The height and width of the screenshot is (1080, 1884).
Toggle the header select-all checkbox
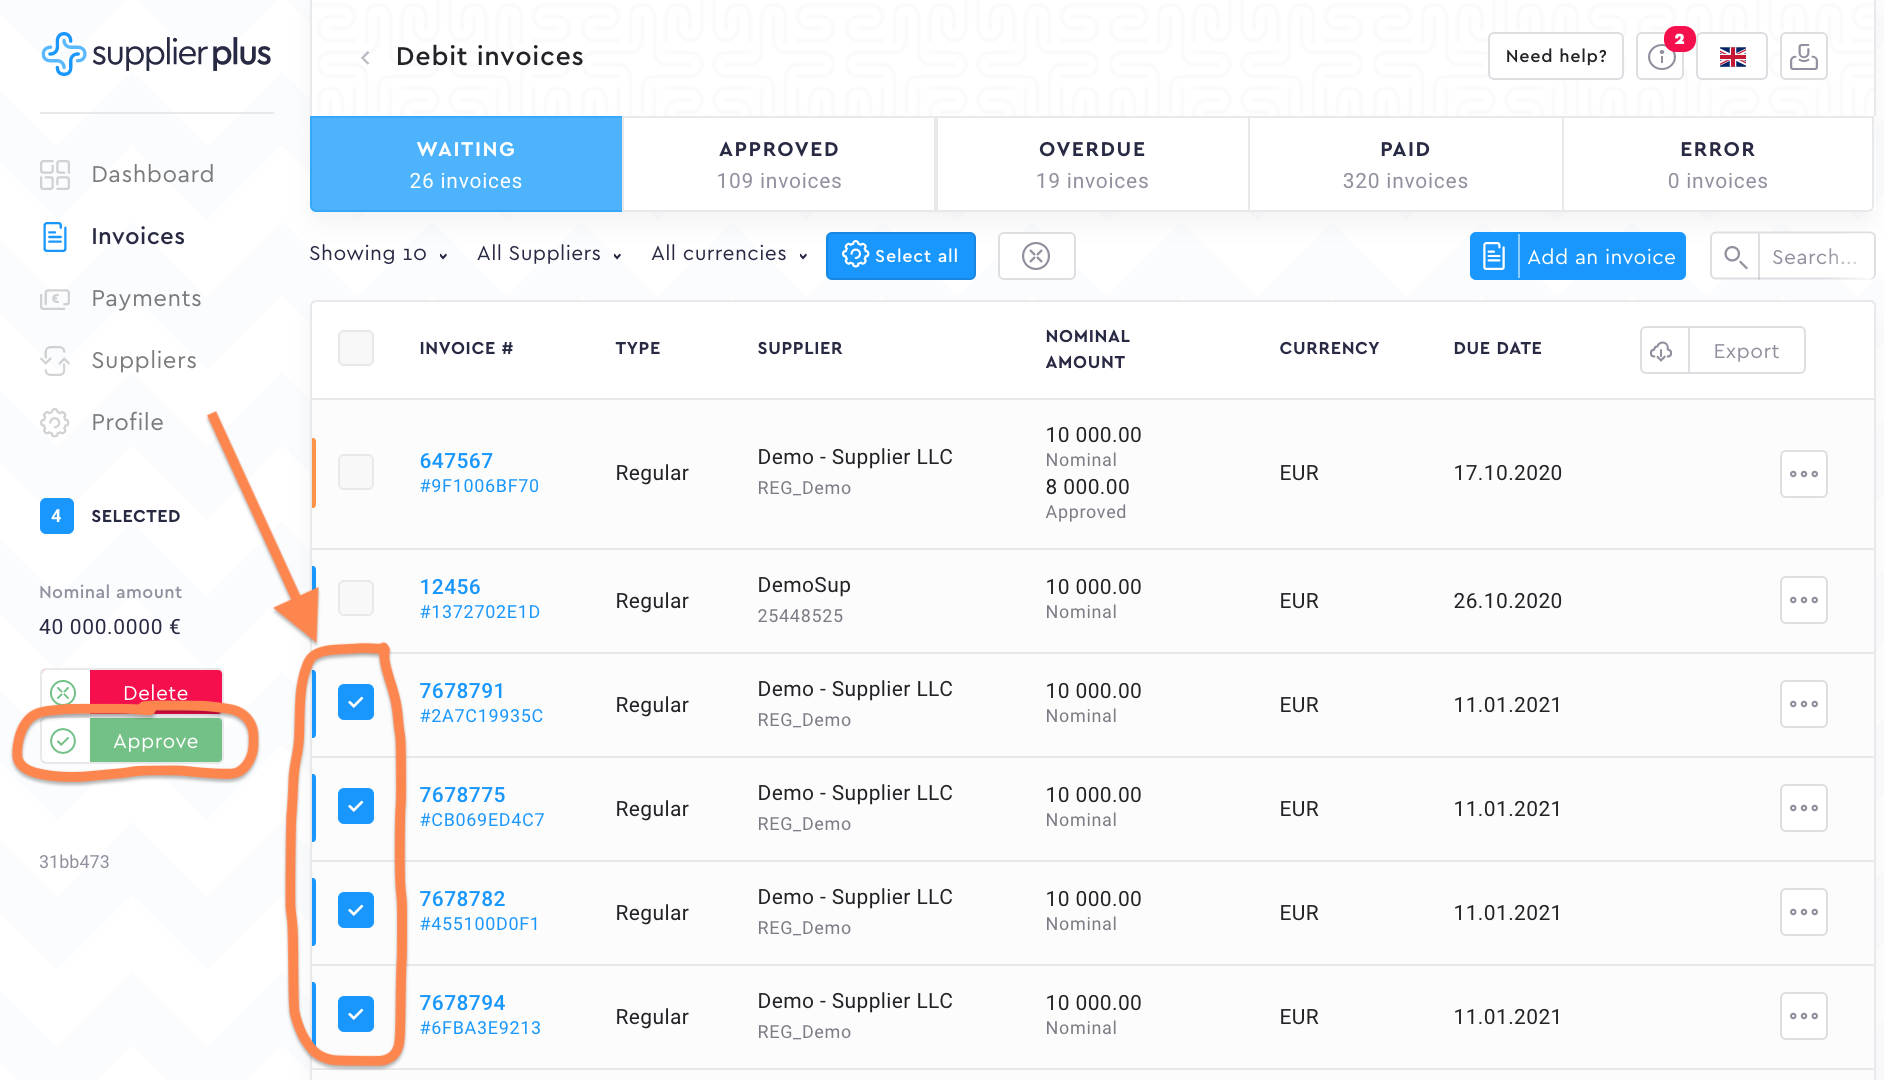[x=356, y=348]
